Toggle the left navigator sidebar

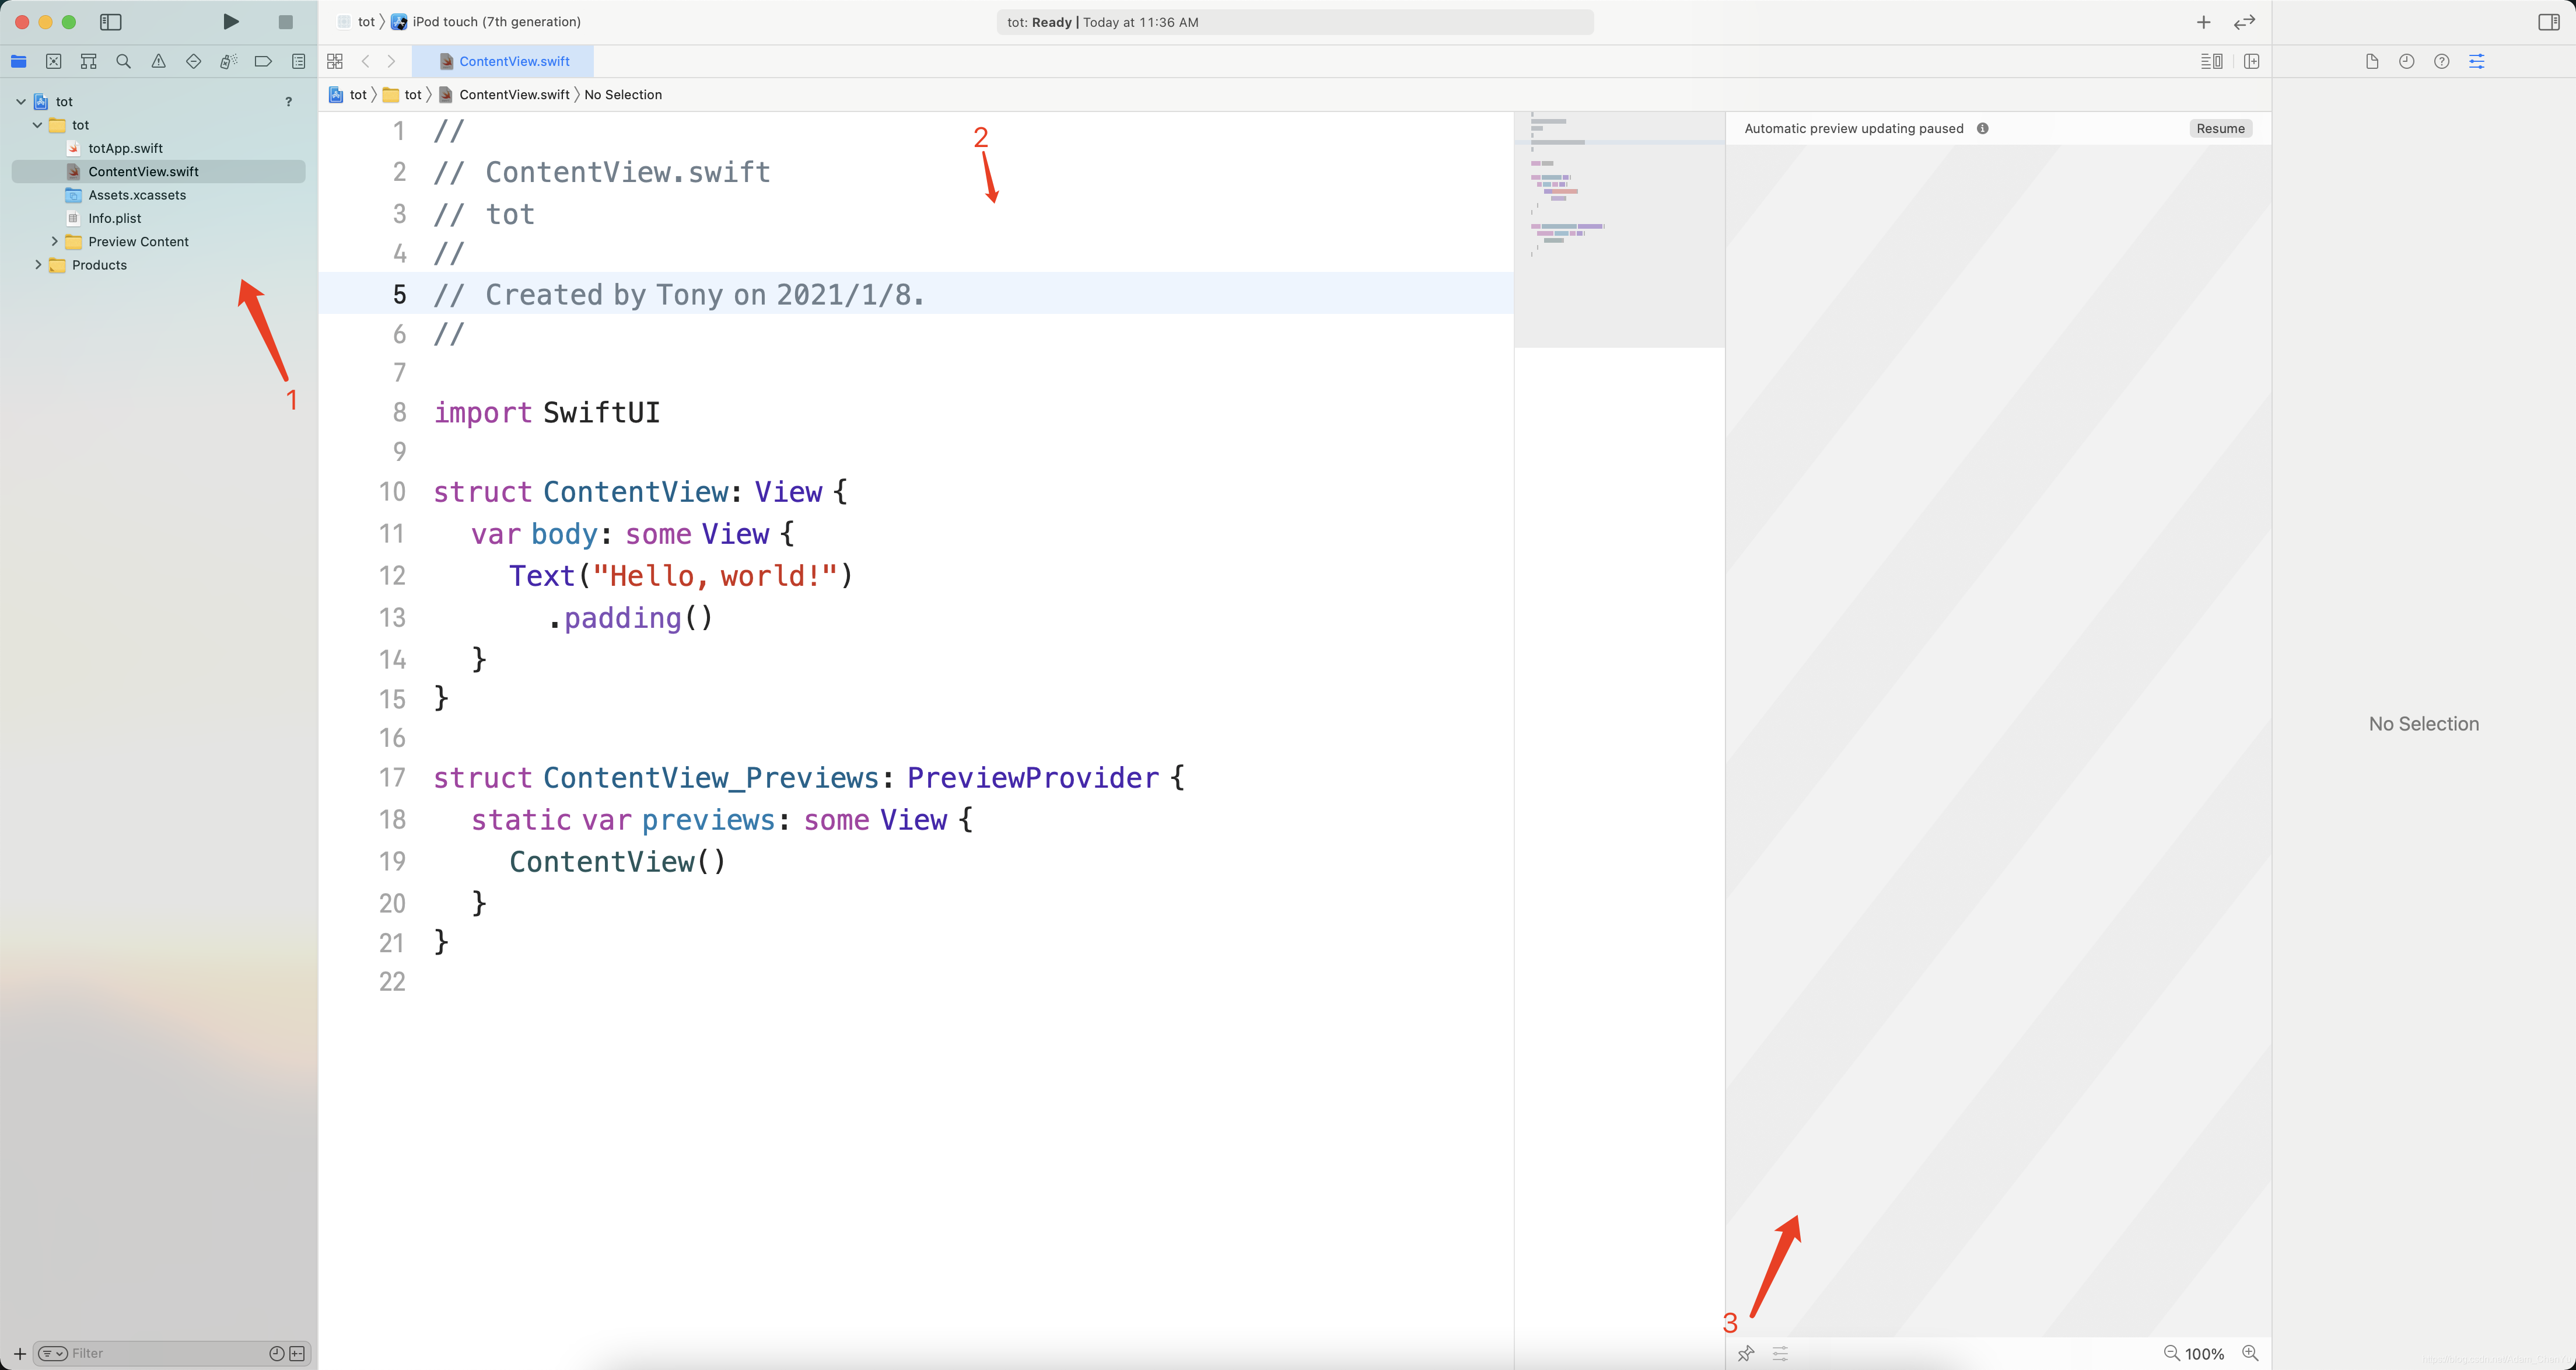111,22
